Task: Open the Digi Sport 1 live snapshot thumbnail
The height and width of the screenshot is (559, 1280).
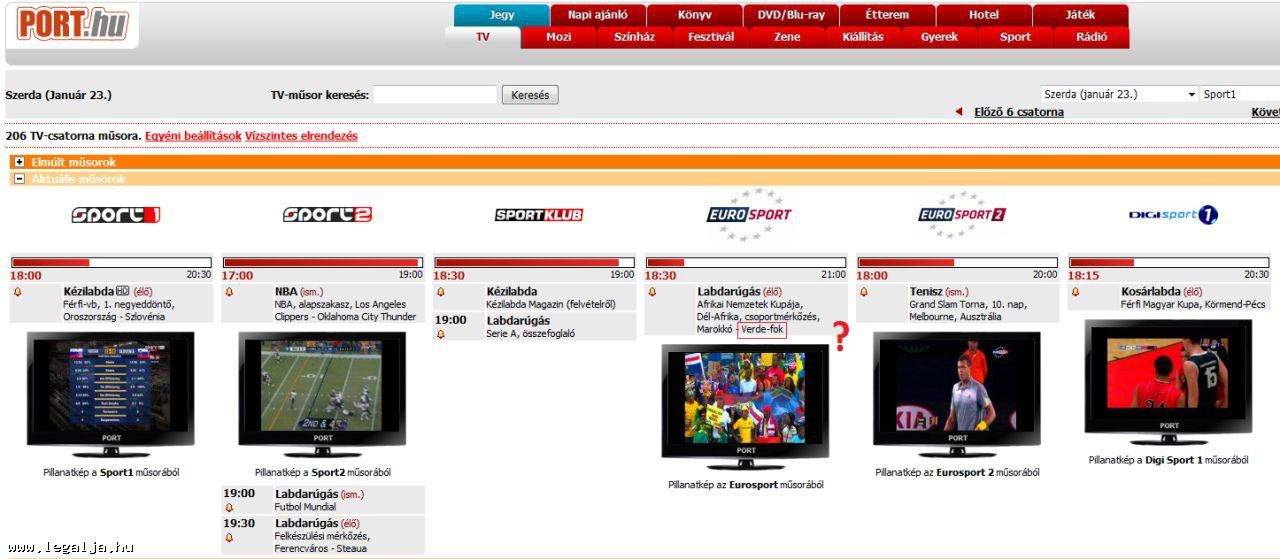Action: (x=1168, y=372)
